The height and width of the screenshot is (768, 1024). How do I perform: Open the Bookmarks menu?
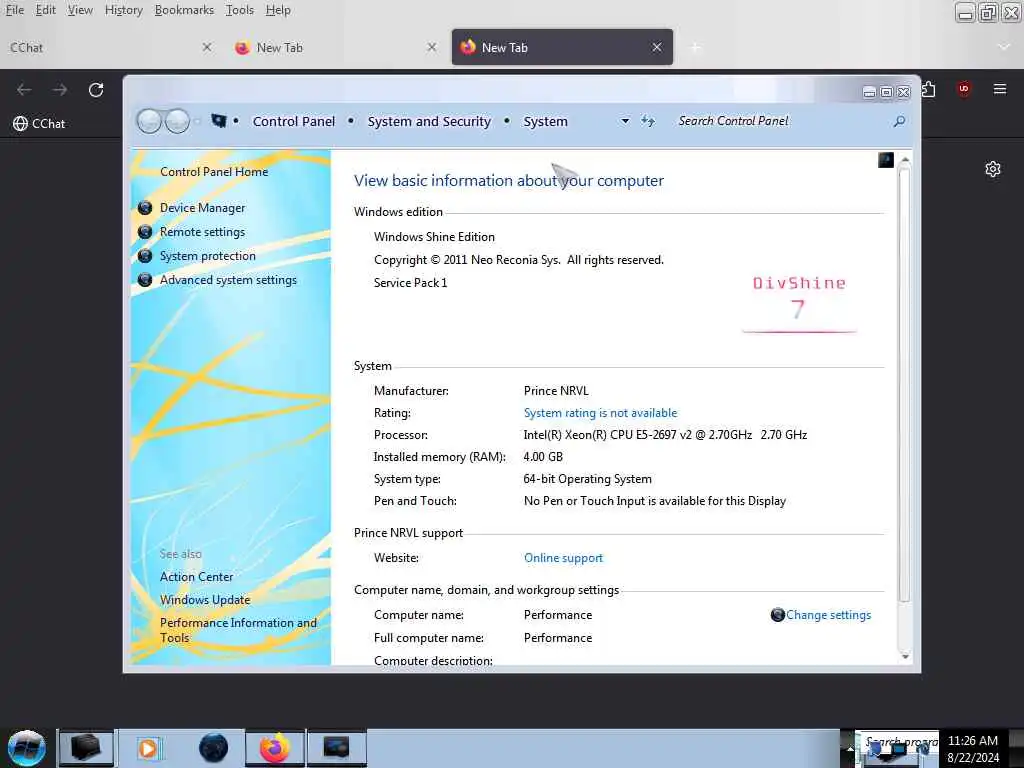(x=184, y=10)
